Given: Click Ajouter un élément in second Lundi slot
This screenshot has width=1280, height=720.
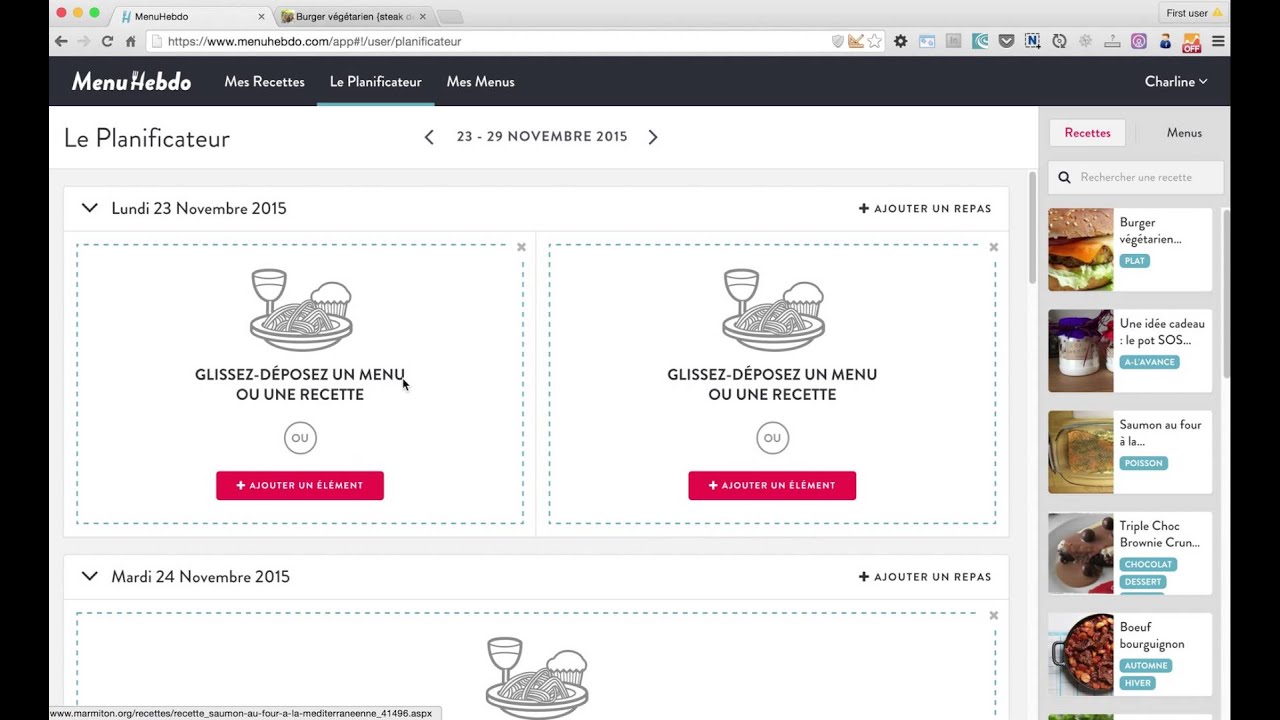Looking at the screenshot, I should tap(772, 485).
